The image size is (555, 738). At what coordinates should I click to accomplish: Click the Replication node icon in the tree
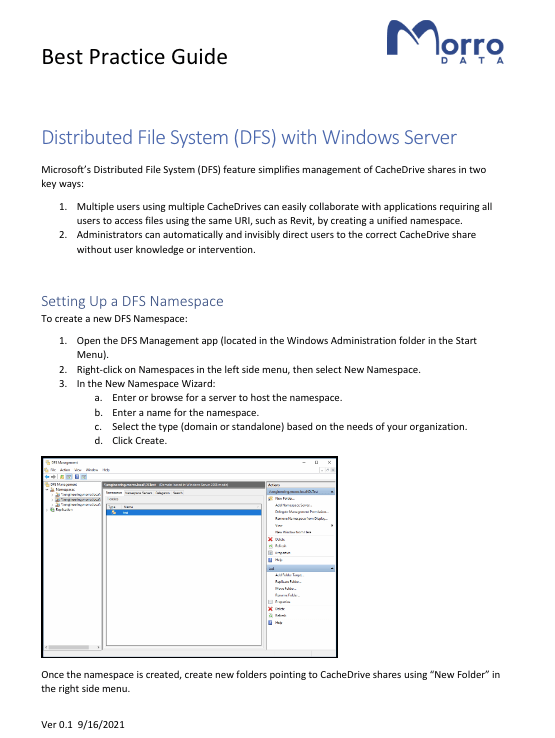tap(52, 510)
